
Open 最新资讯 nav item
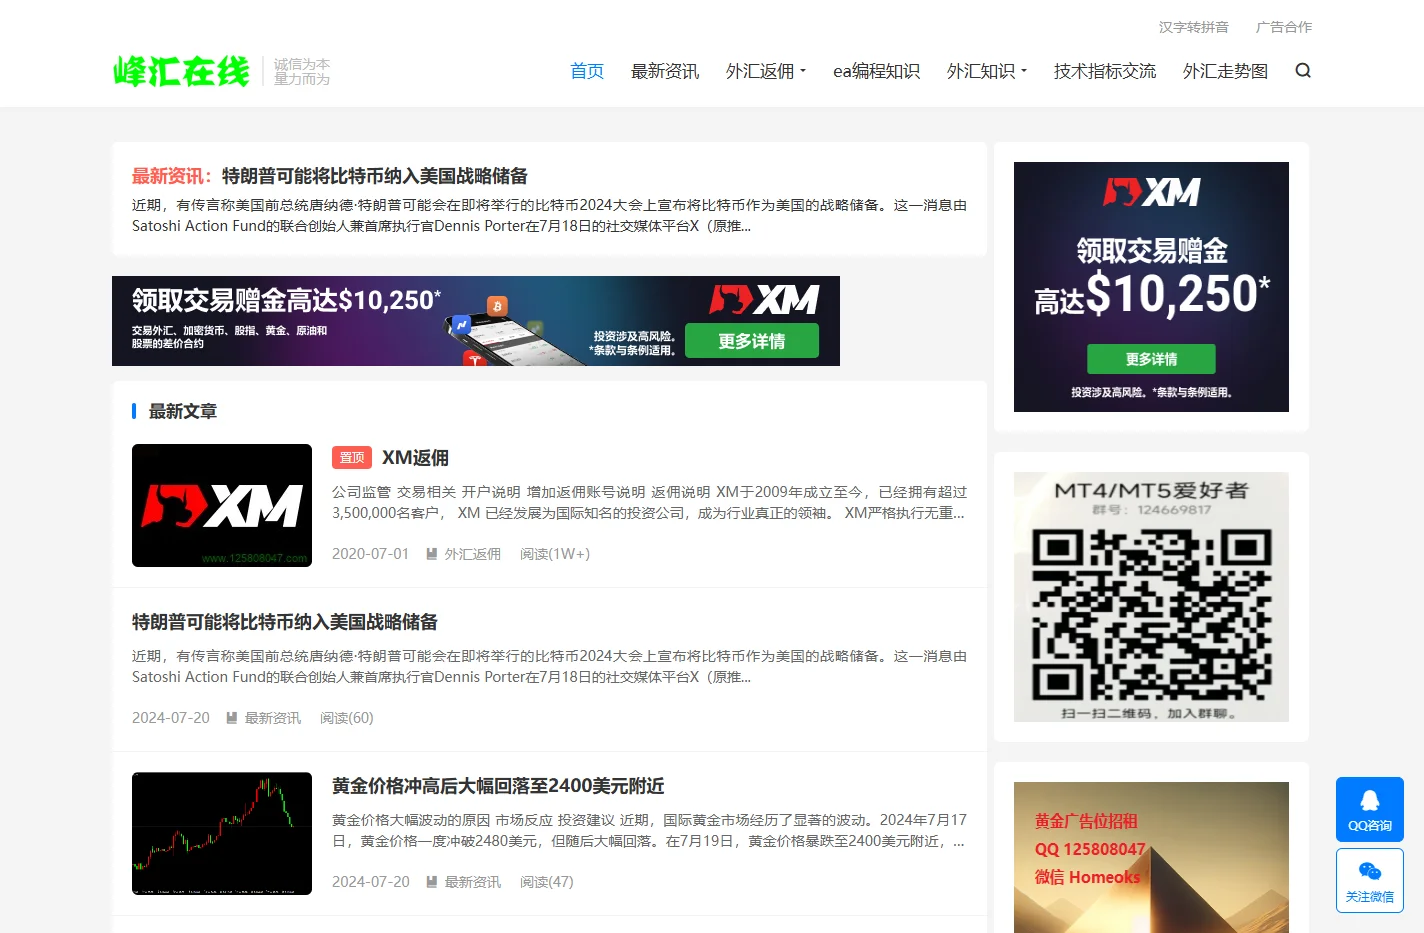[665, 71]
